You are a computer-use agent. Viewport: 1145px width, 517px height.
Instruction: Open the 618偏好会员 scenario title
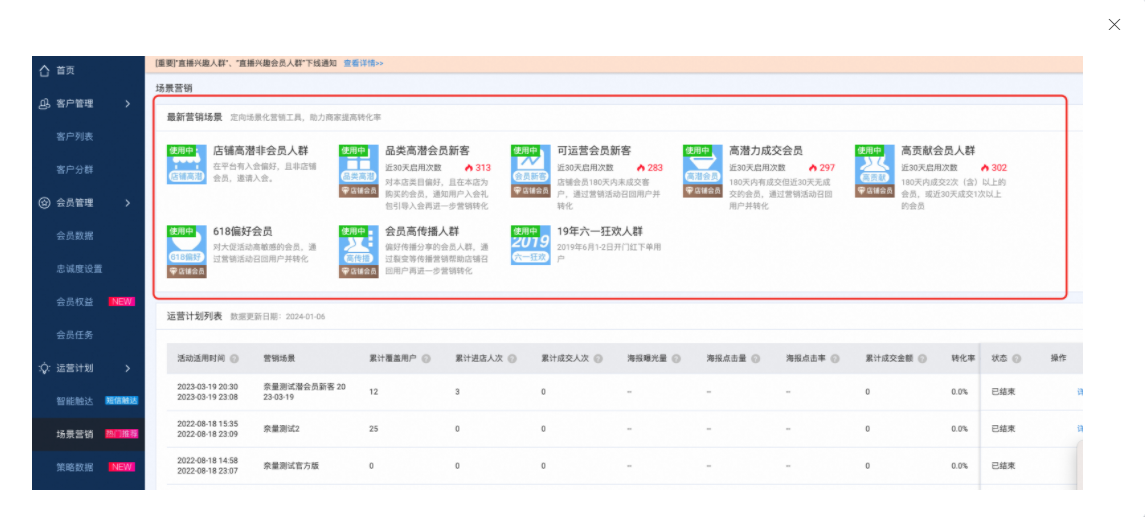click(242, 231)
